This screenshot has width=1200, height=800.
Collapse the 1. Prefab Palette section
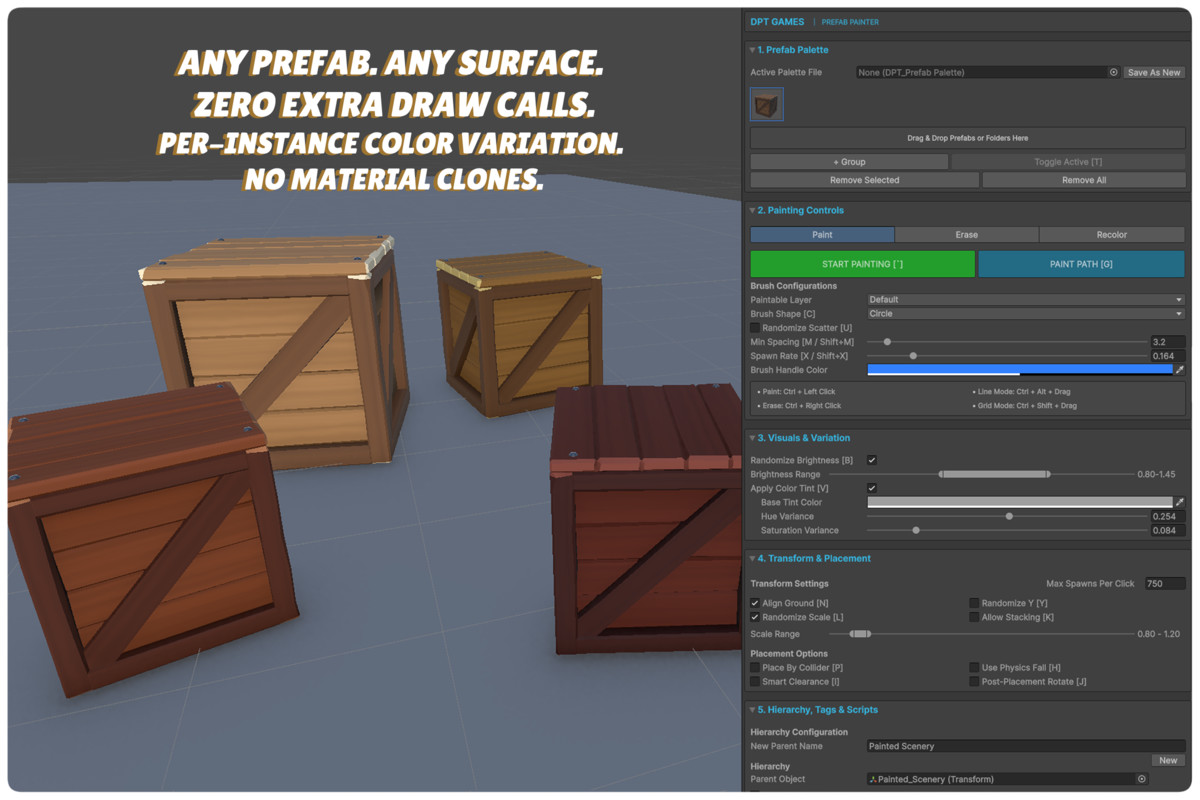[752, 50]
